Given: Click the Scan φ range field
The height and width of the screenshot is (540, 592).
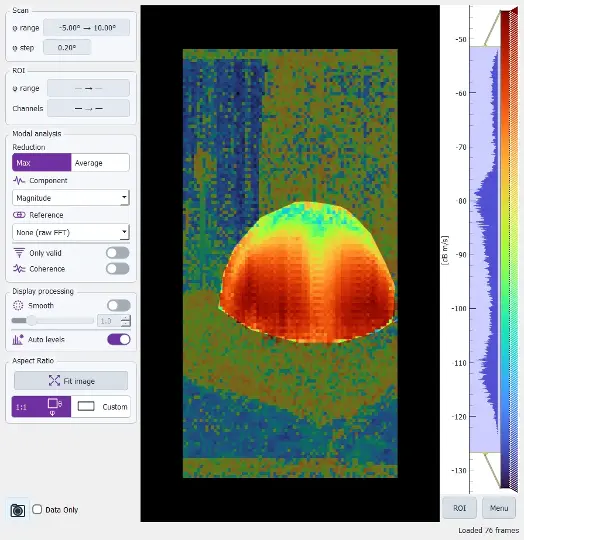Looking at the screenshot, I should pyautogui.click(x=86, y=28).
